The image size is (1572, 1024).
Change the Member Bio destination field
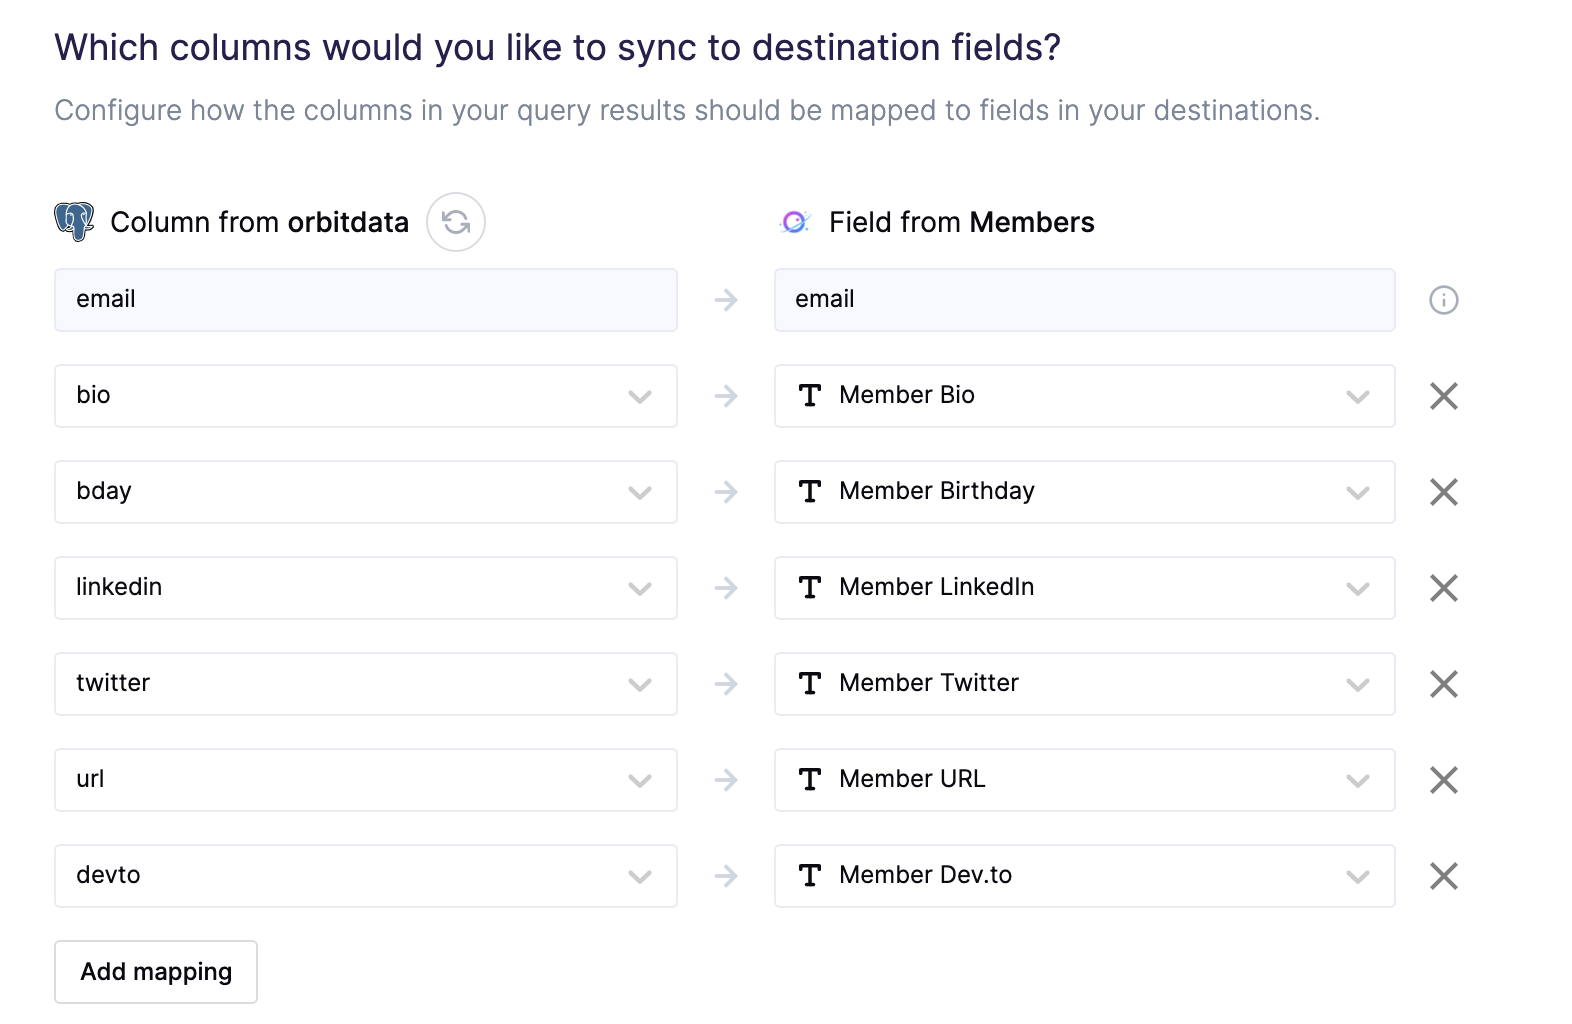[1084, 396]
